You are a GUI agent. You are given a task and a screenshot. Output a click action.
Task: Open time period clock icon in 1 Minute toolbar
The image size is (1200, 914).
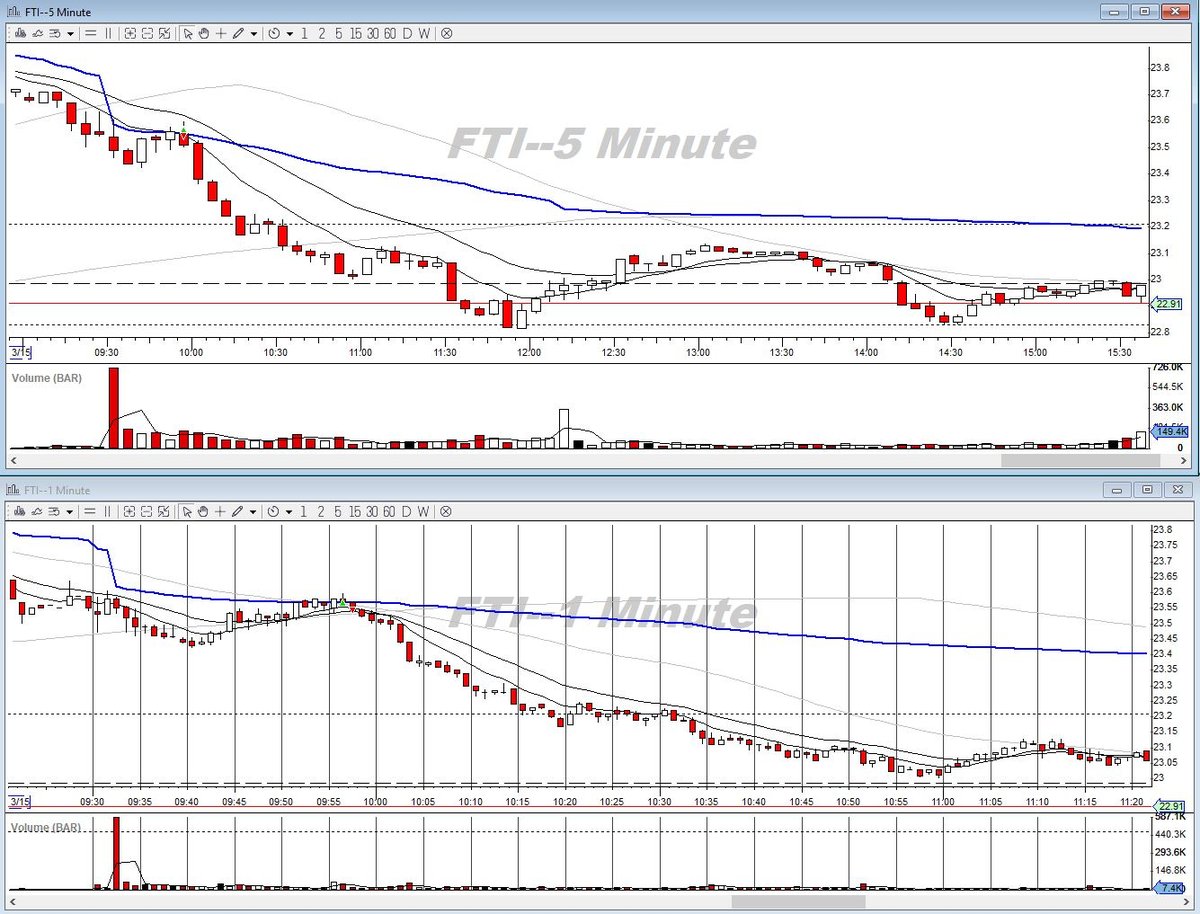coord(274,511)
